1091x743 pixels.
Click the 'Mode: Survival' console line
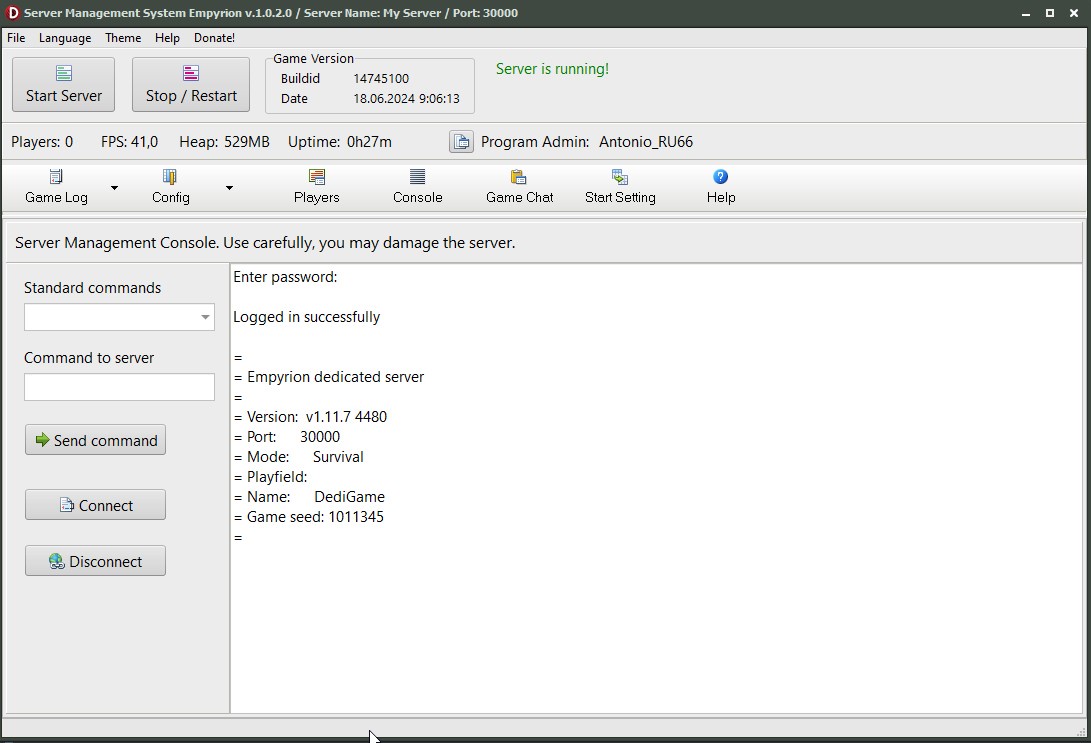point(298,457)
